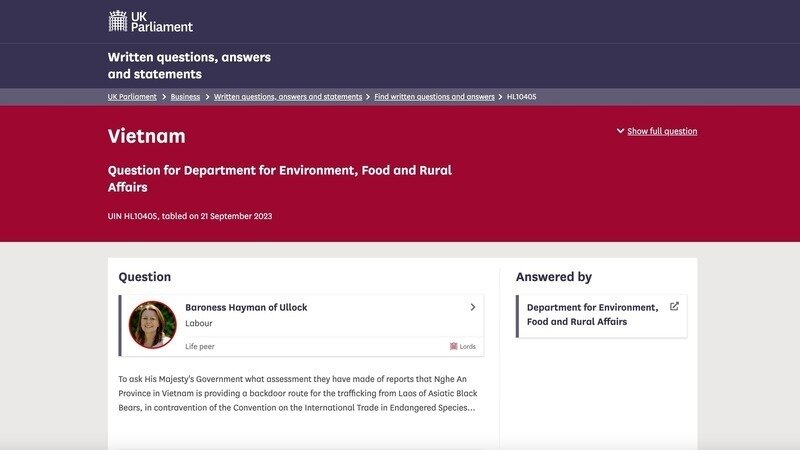The height and width of the screenshot is (450, 800).
Task: Expand with the Show full question link
Action: pos(662,131)
